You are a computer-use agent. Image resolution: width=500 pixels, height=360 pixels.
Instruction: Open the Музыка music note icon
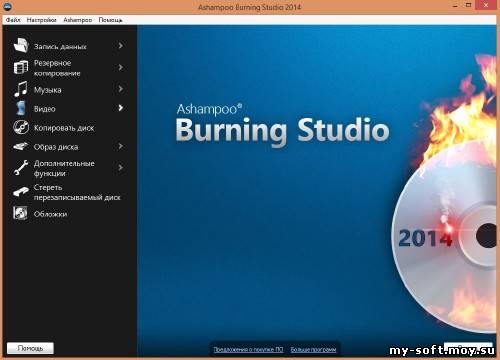click(21, 89)
